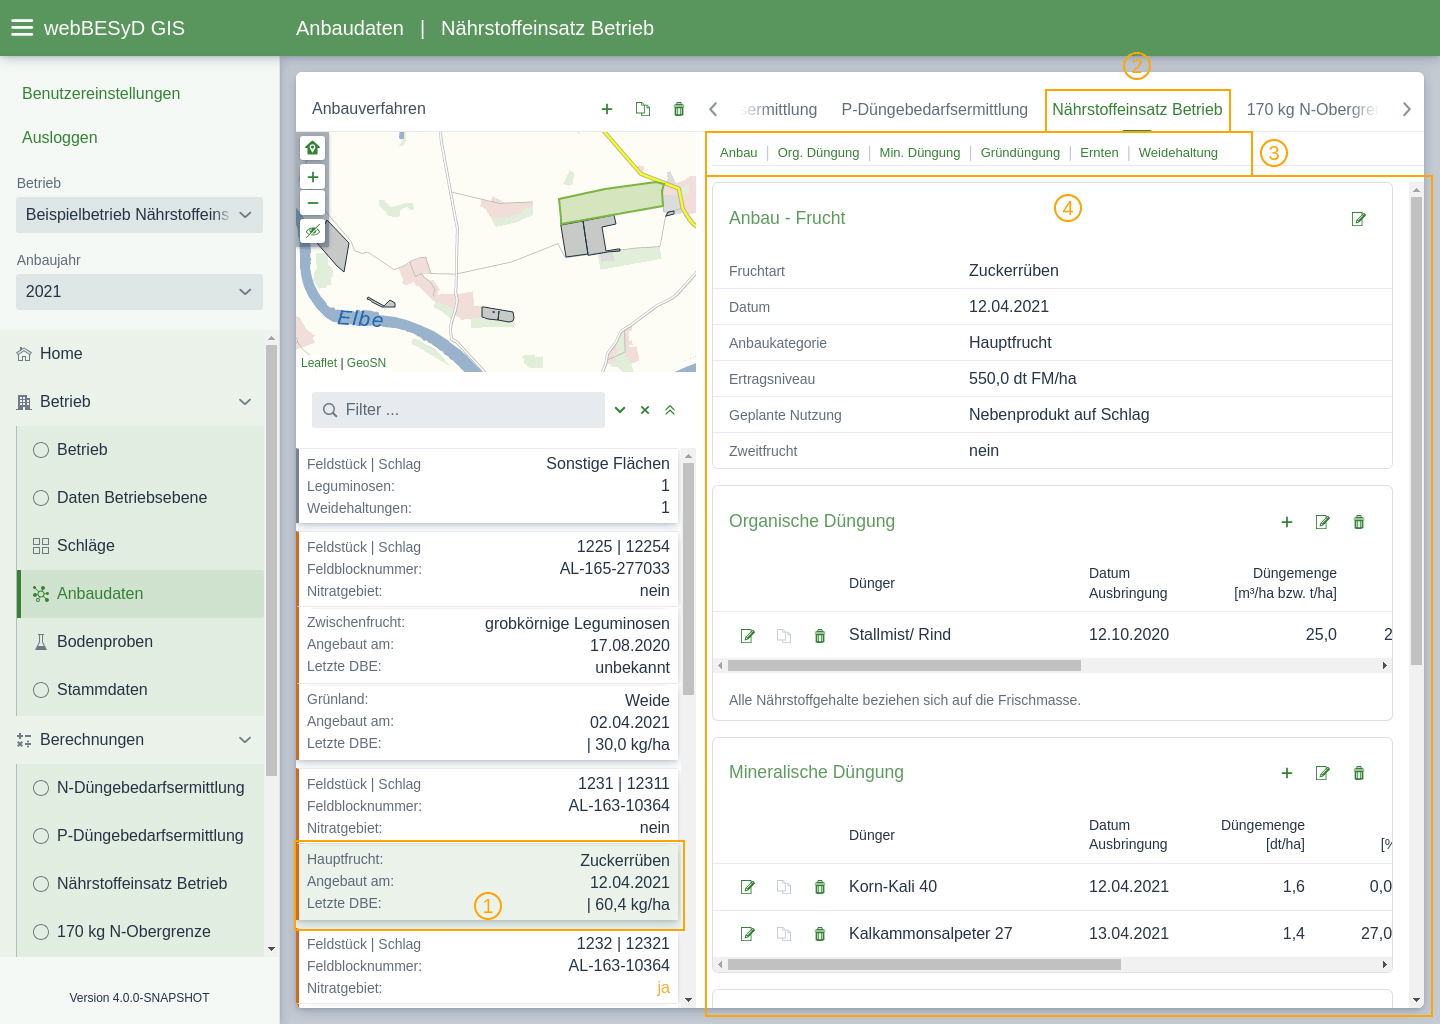Toggle map layer visibility eye icon
This screenshot has width=1440, height=1024.
313,231
